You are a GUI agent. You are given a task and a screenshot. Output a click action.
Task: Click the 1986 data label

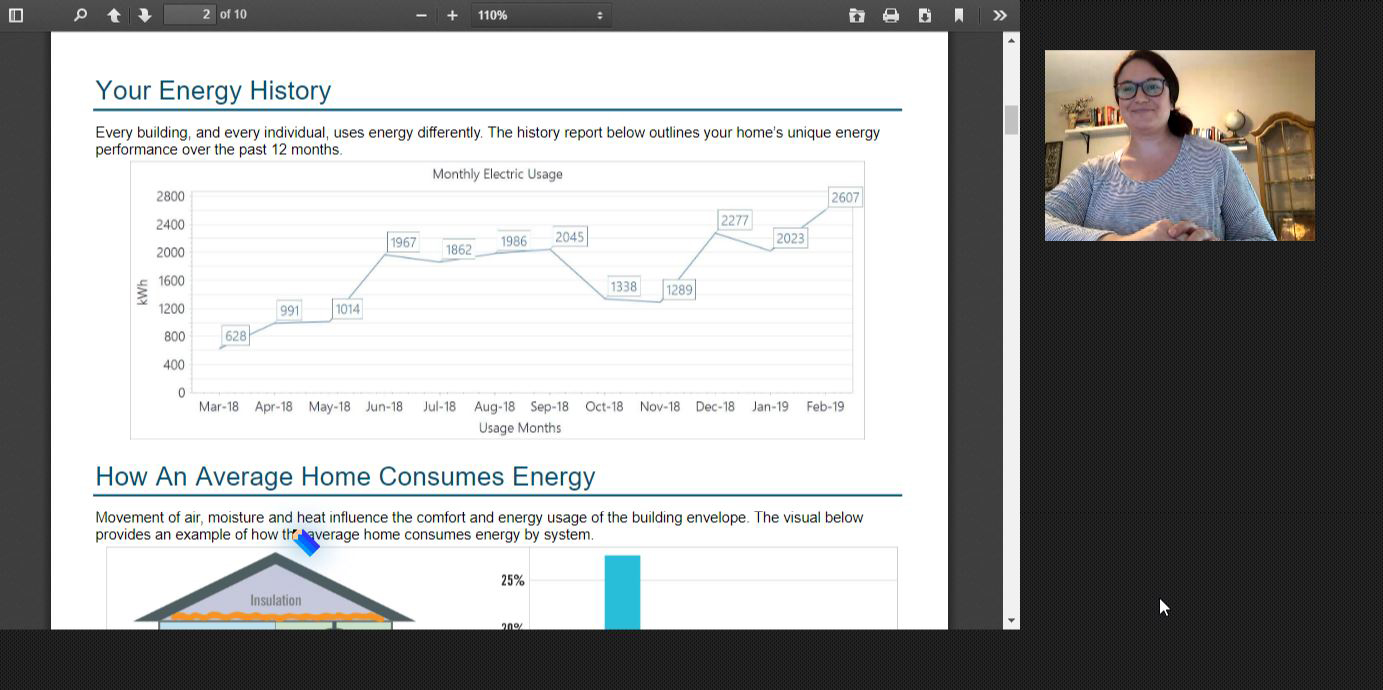[x=514, y=241]
